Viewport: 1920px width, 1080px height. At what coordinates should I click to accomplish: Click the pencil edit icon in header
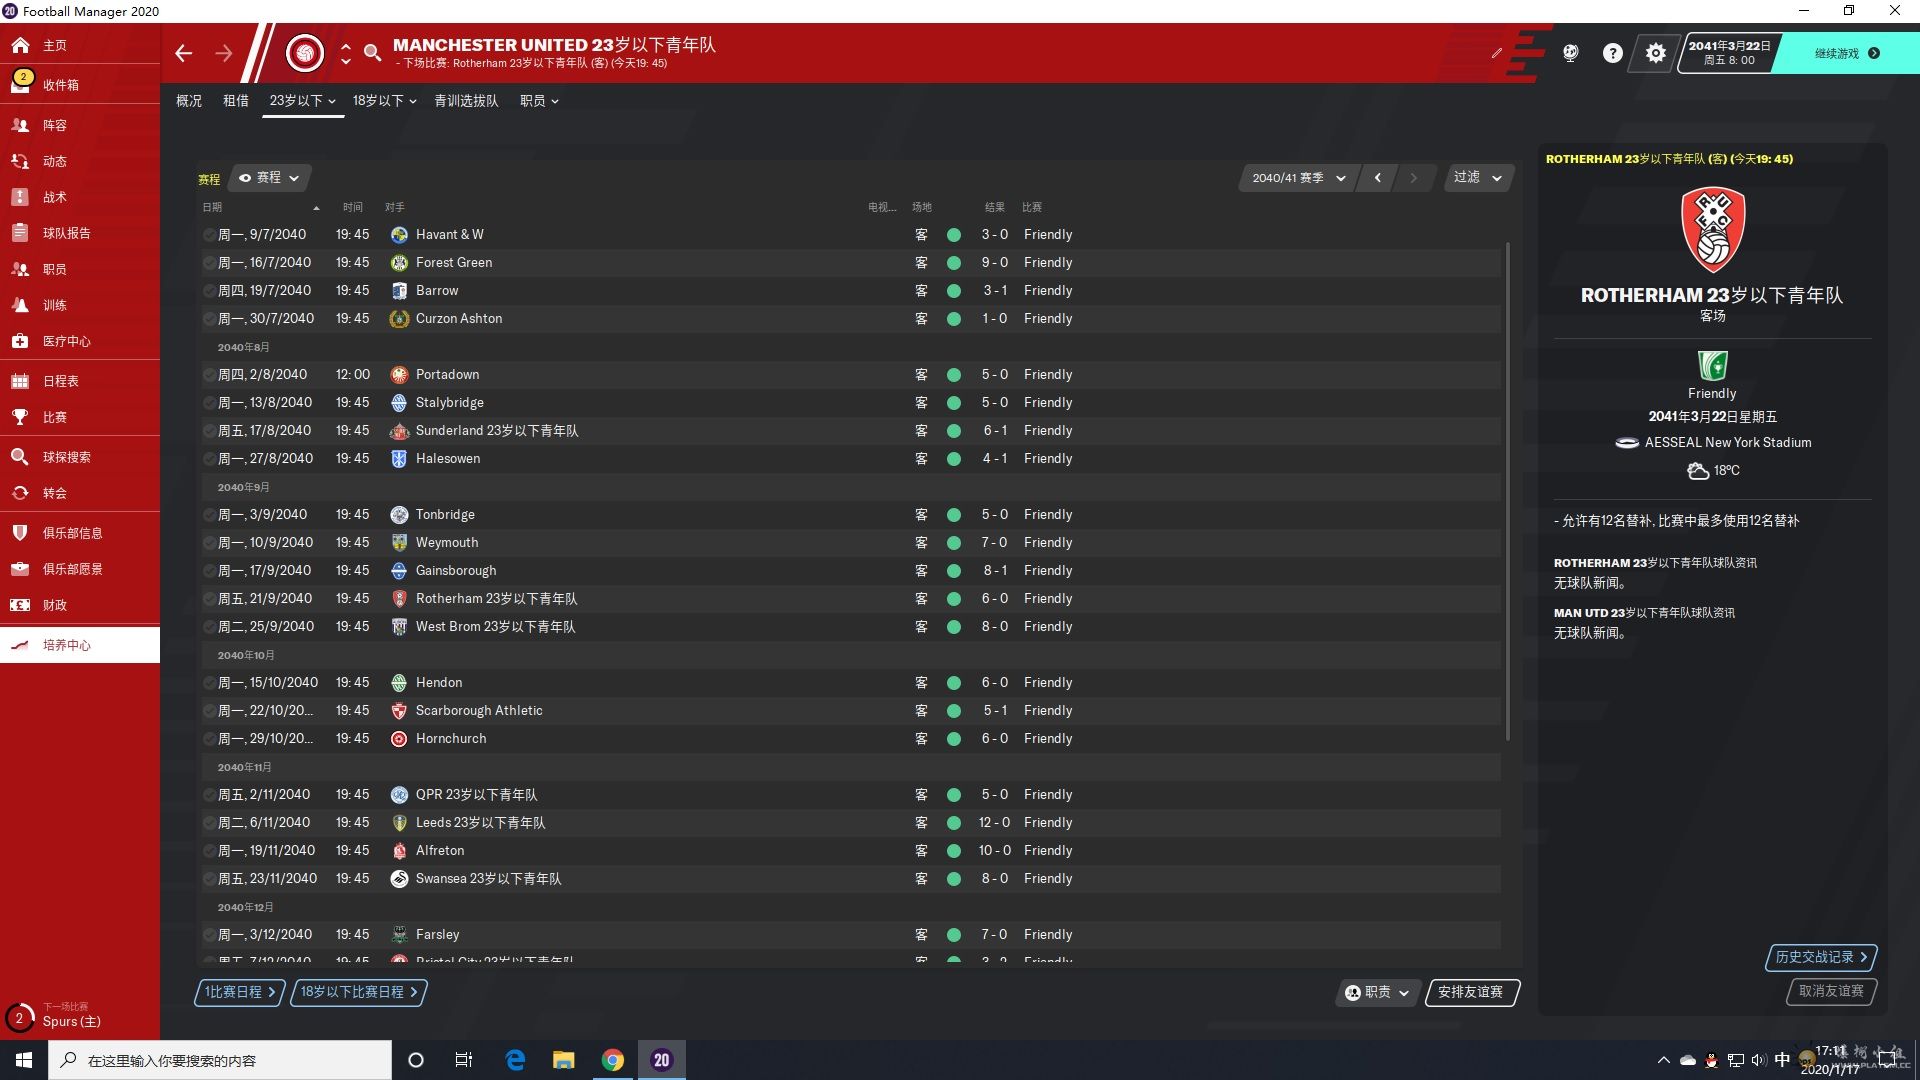[1497, 53]
